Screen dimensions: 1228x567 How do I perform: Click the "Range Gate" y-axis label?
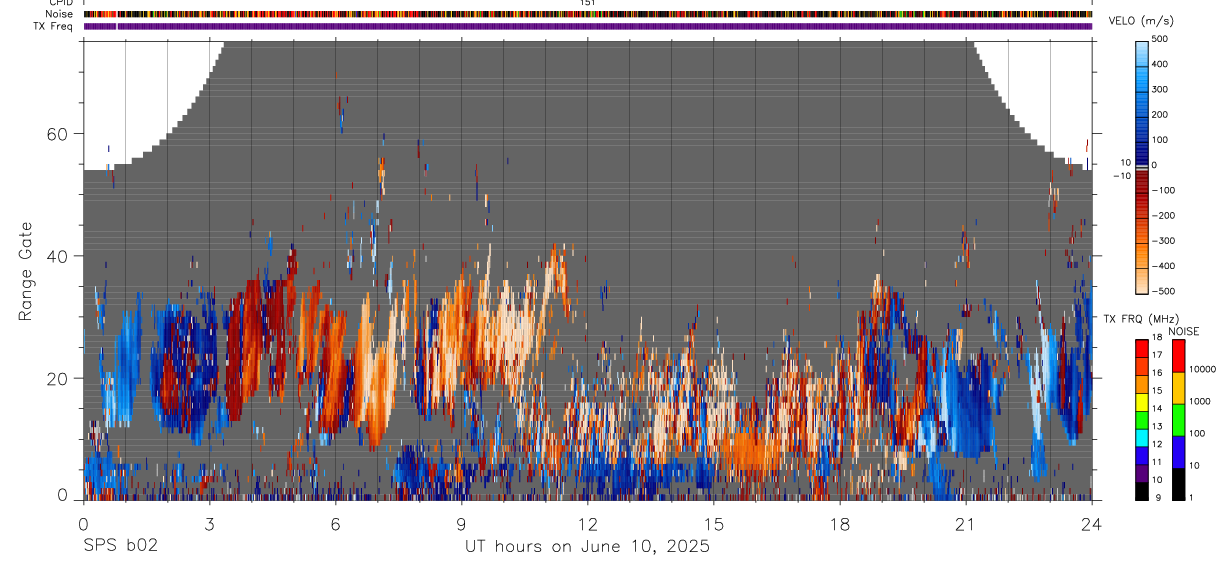tap(26, 272)
